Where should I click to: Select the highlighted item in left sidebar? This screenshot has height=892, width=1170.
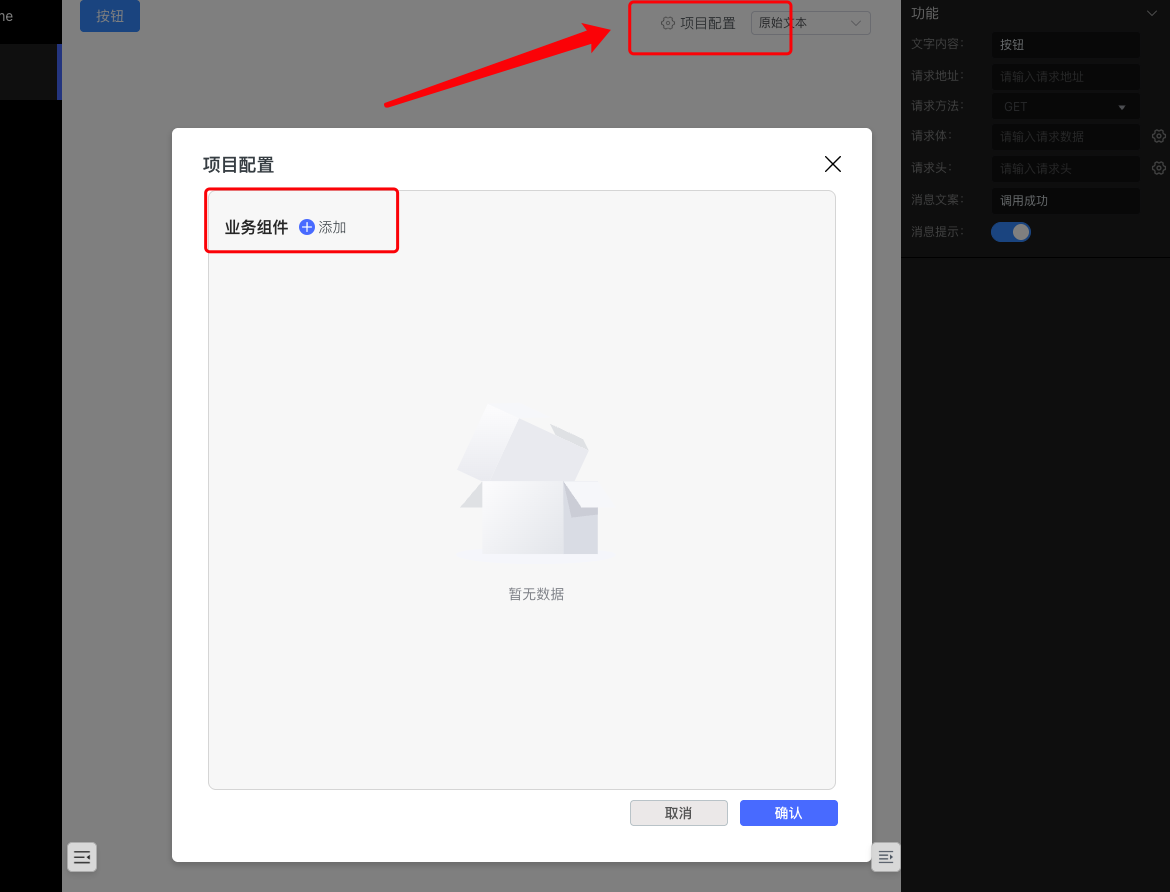(x=30, y=72)
